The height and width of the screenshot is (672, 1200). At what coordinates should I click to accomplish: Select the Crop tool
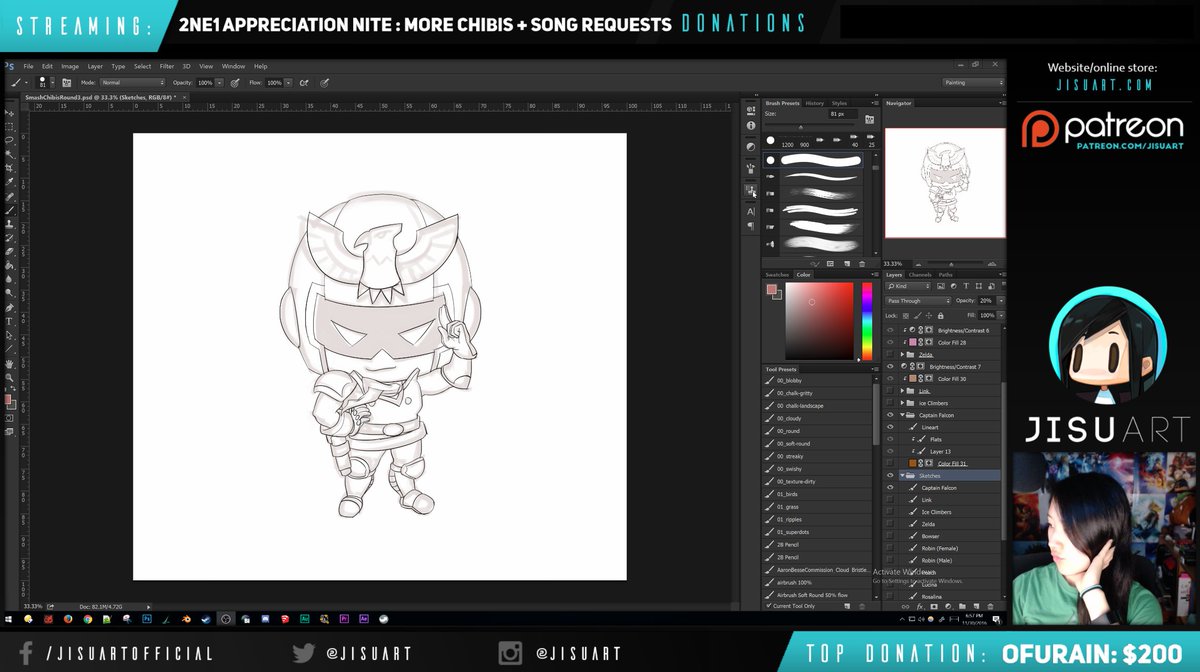click(x=10, y=170)
